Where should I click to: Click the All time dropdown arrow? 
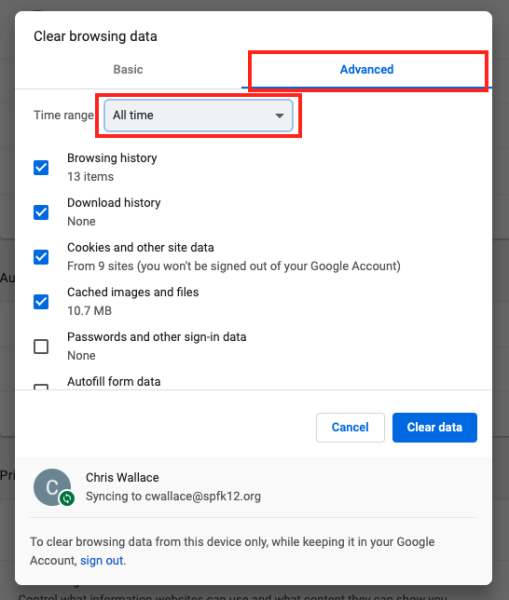[x=280, y=116]
